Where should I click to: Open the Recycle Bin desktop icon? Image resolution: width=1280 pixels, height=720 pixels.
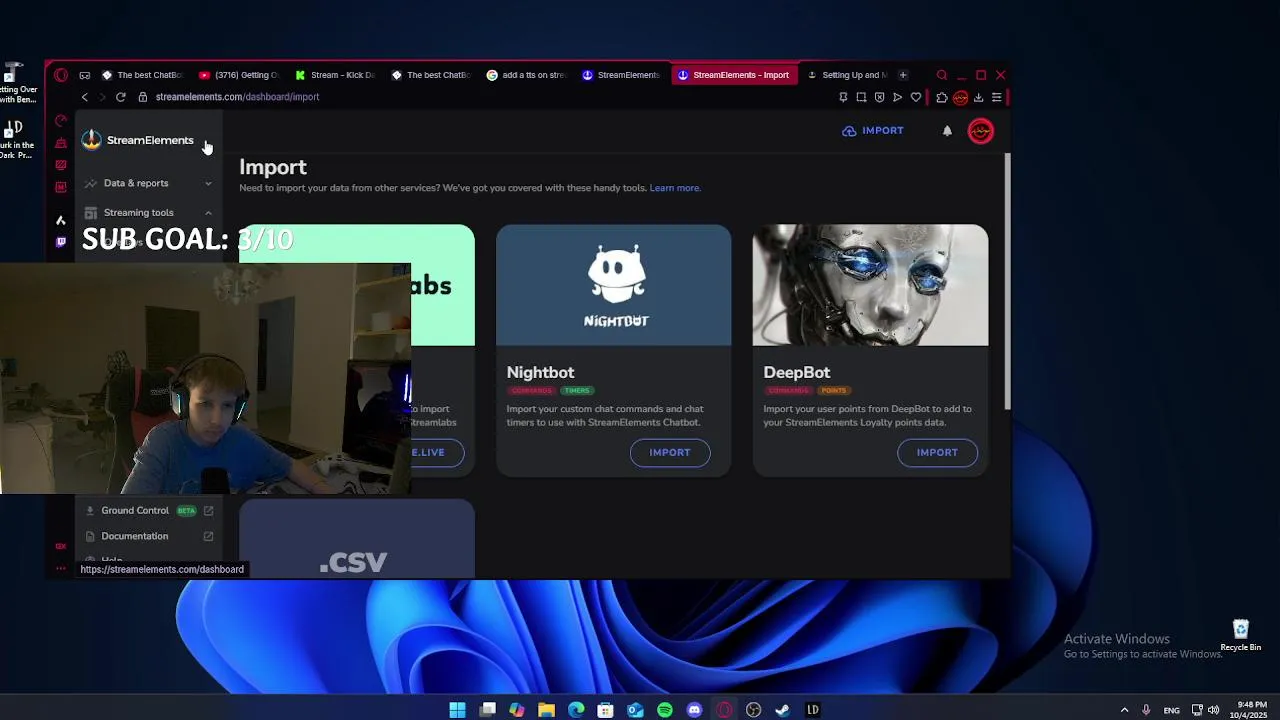(x=1241, y=635)
